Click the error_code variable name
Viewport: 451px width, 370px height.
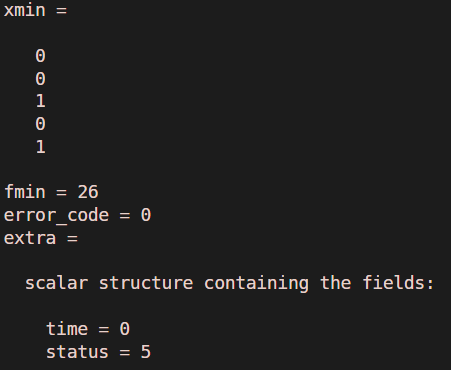coord(56,215)
